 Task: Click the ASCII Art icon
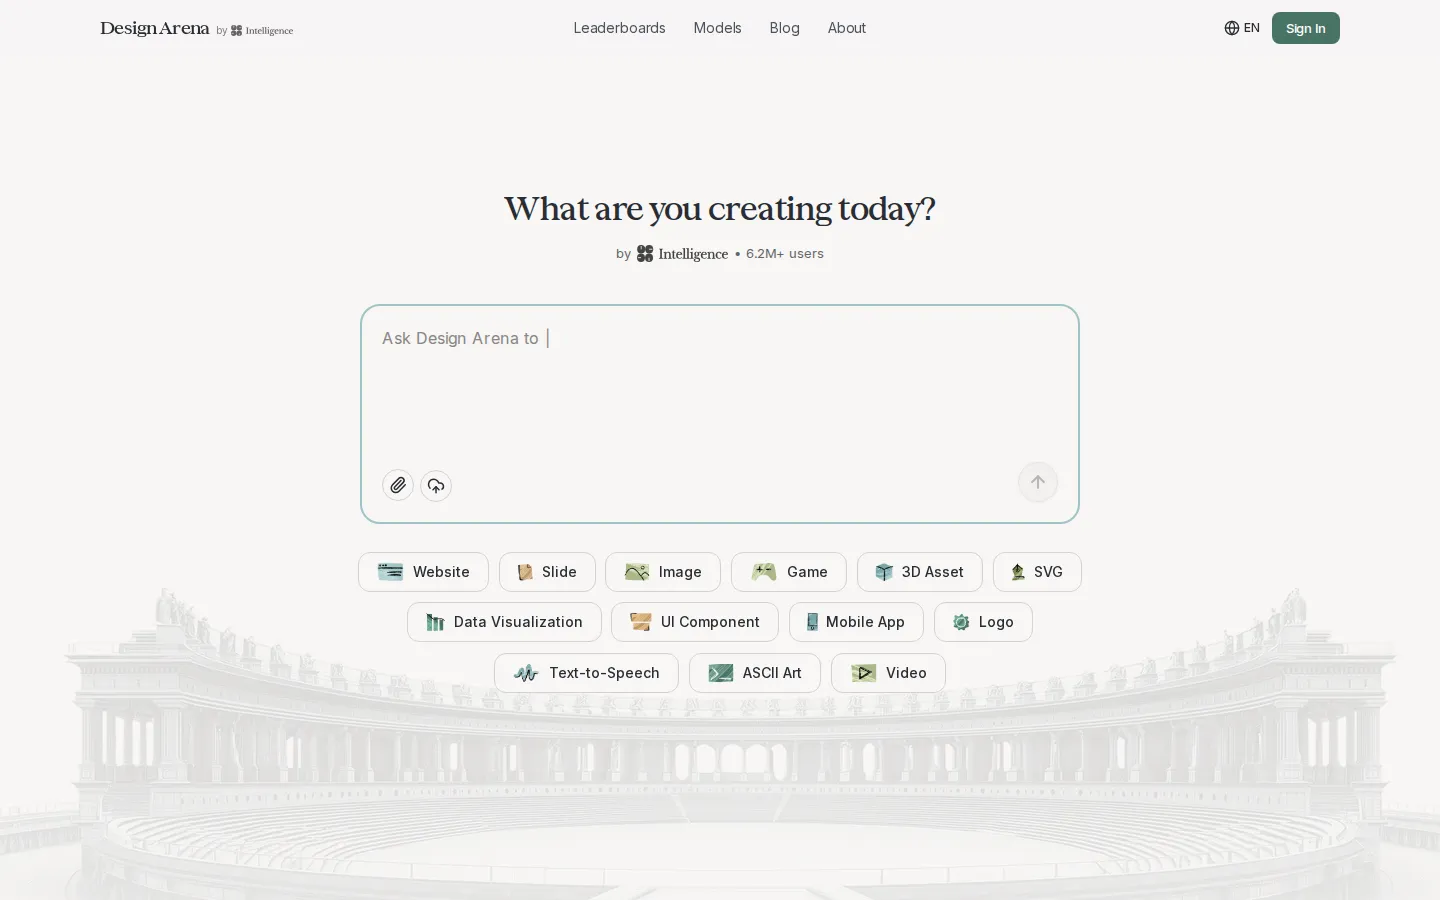coord(721,673)
